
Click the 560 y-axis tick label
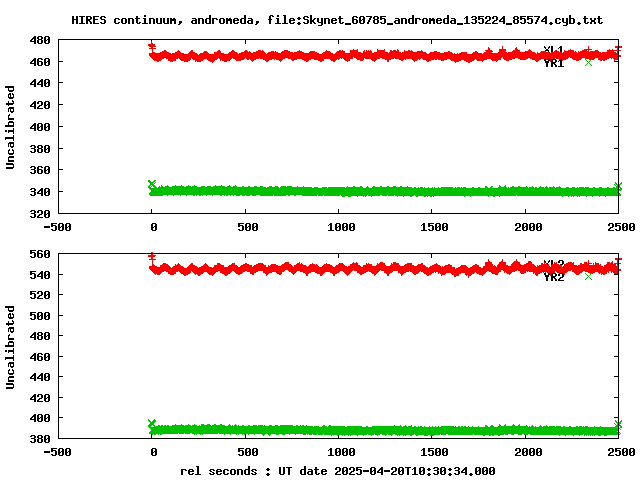(x=40, y=254)
